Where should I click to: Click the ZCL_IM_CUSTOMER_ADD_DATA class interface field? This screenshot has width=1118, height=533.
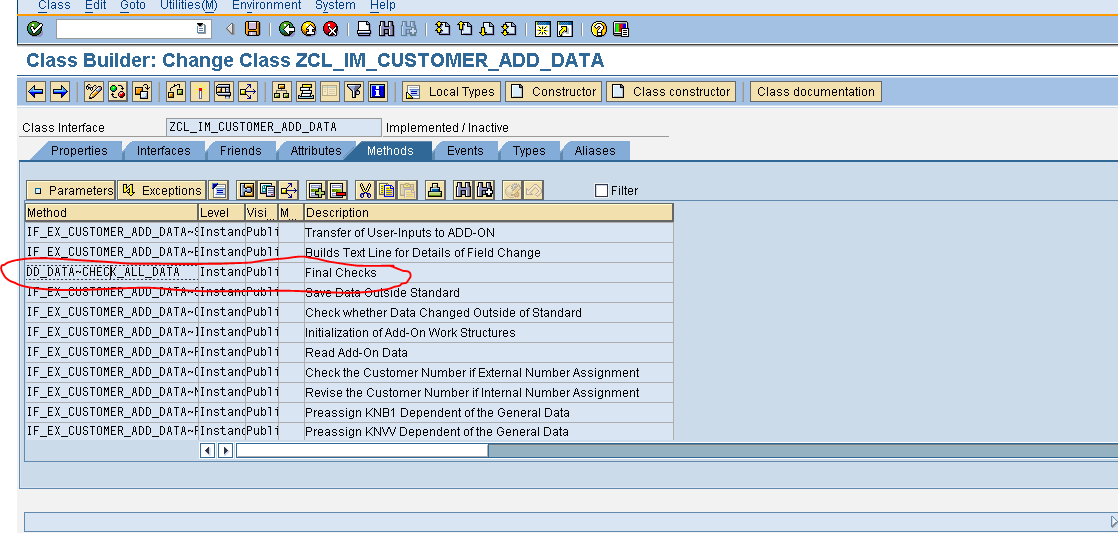[x=274, y=128]
